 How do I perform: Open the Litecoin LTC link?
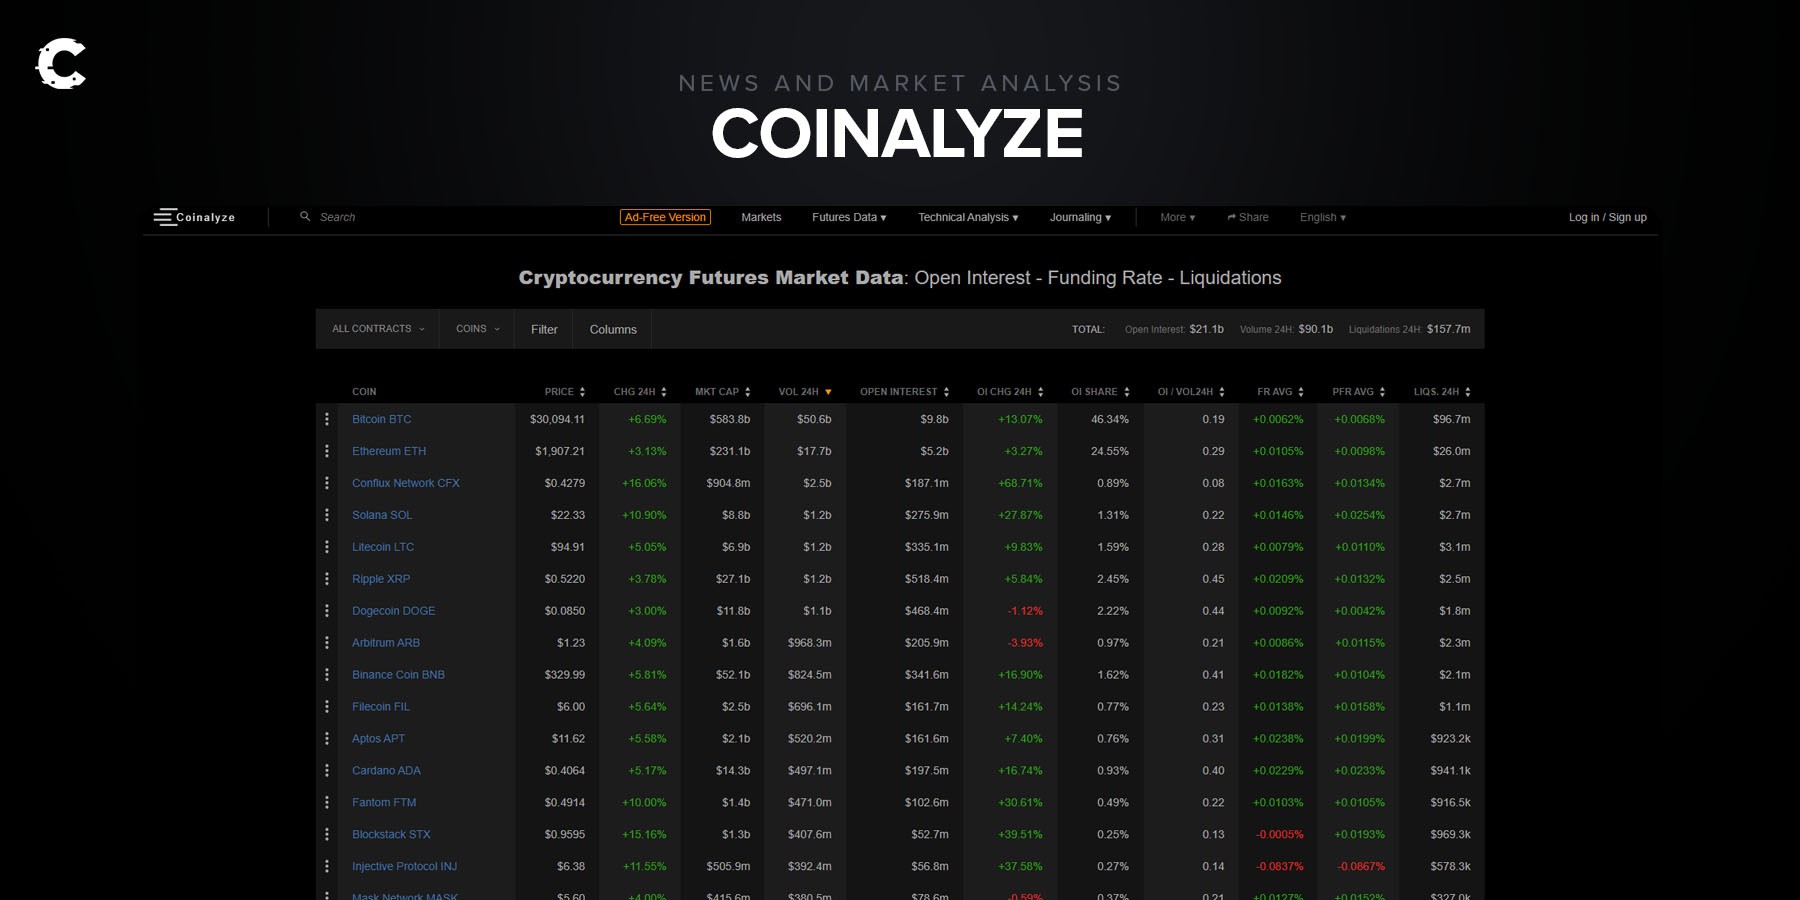383,547
